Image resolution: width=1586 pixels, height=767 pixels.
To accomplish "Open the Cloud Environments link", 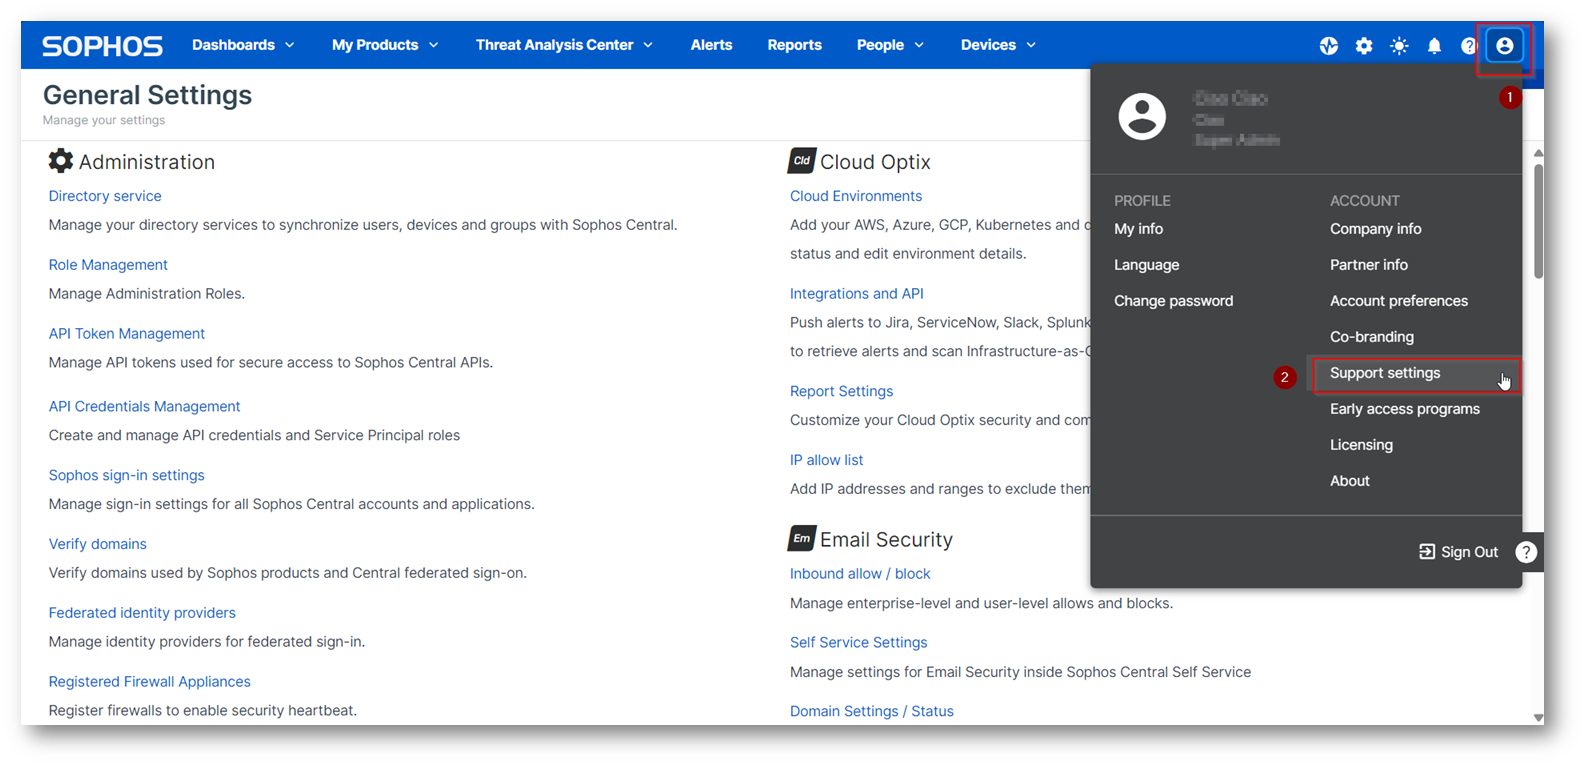I will coord(856,196).
